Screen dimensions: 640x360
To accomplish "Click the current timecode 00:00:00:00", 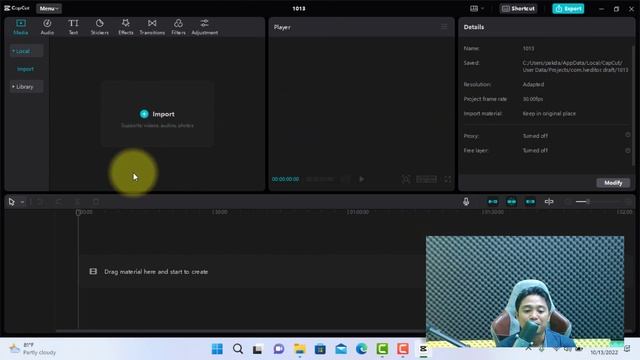I will pyautogui.click(x=285, y=179).
